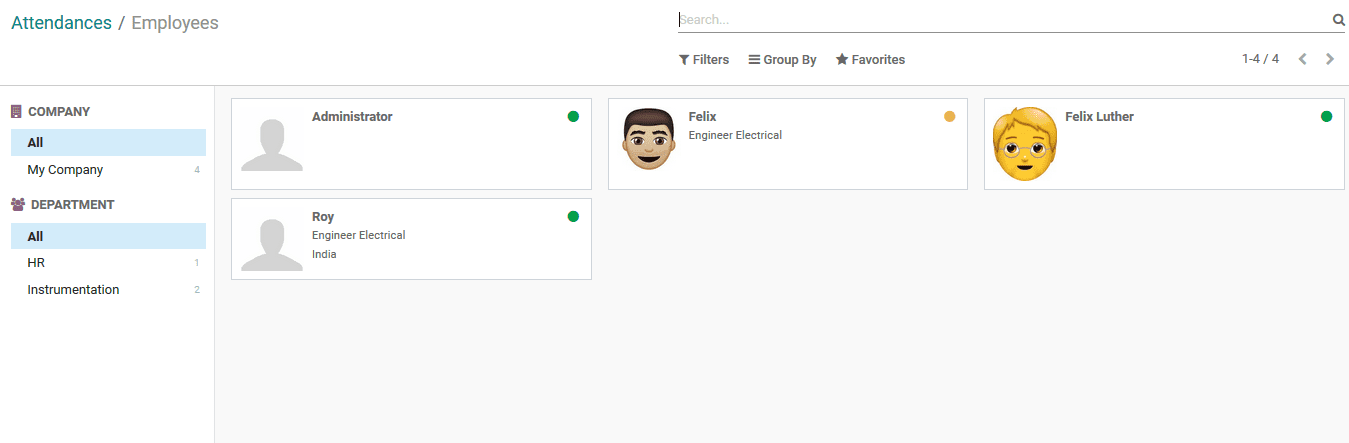Open the Roy employee name
This screenshot has height=443, width=1349.
click(x=323, y=217)
